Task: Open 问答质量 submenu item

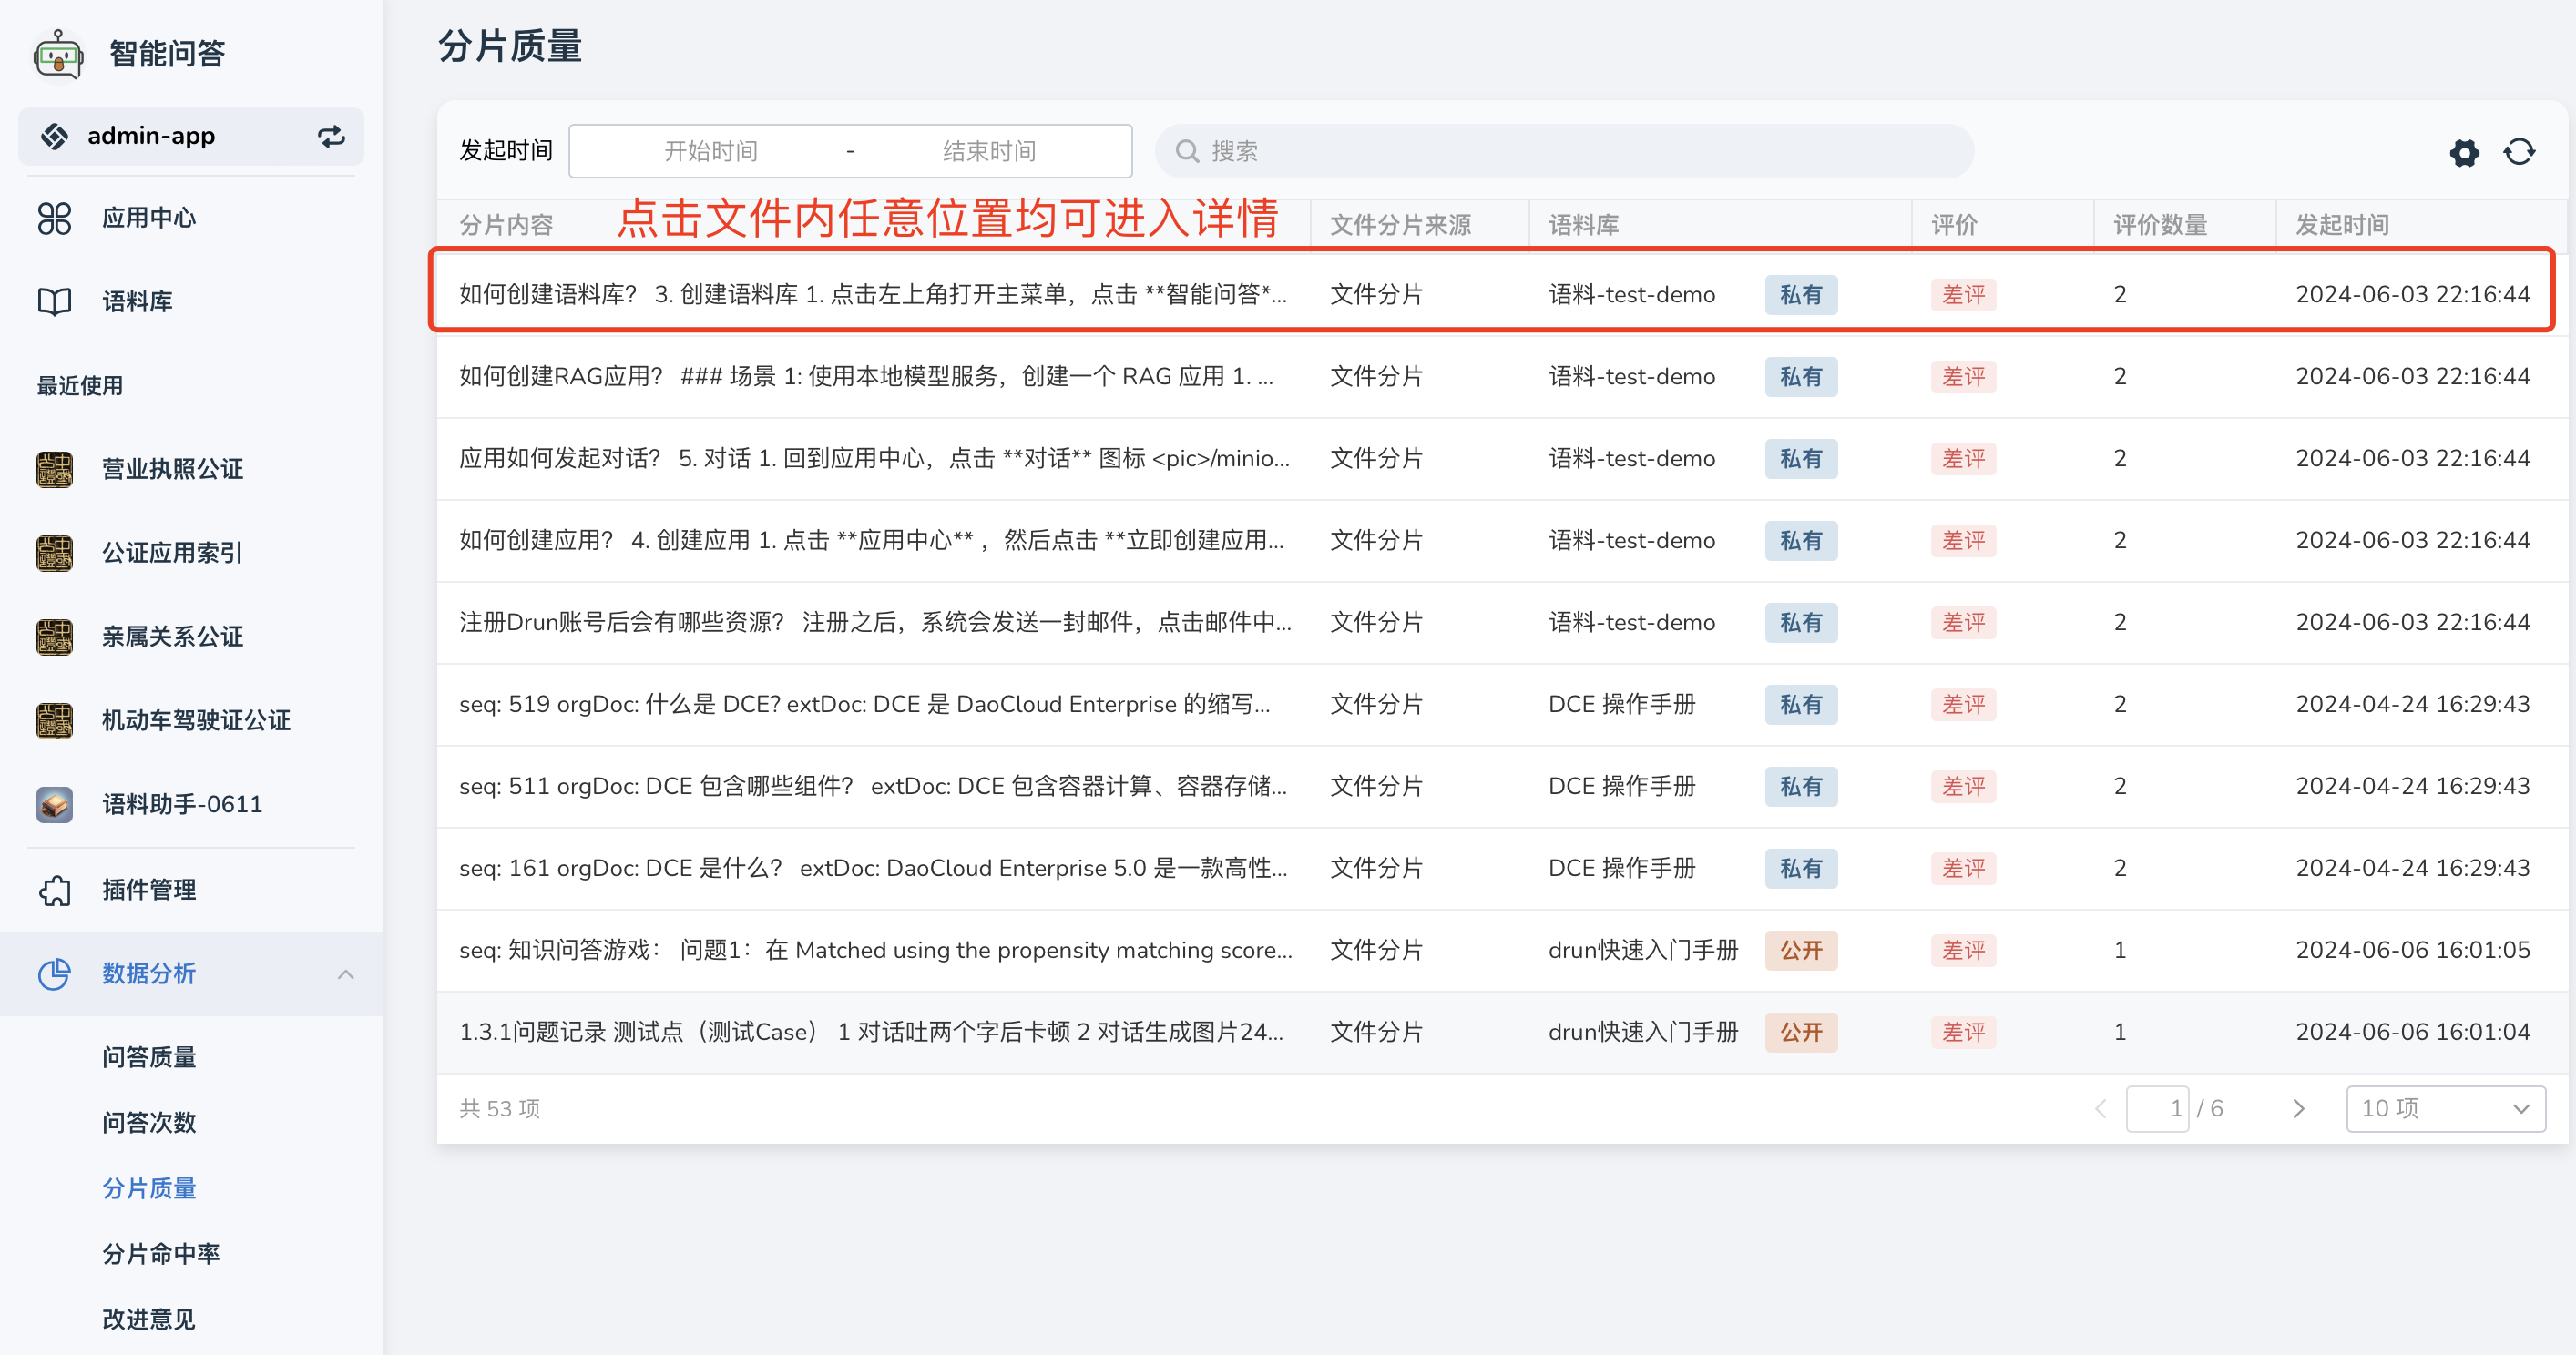Action: pyautogui.click(x=148, y=1057)
